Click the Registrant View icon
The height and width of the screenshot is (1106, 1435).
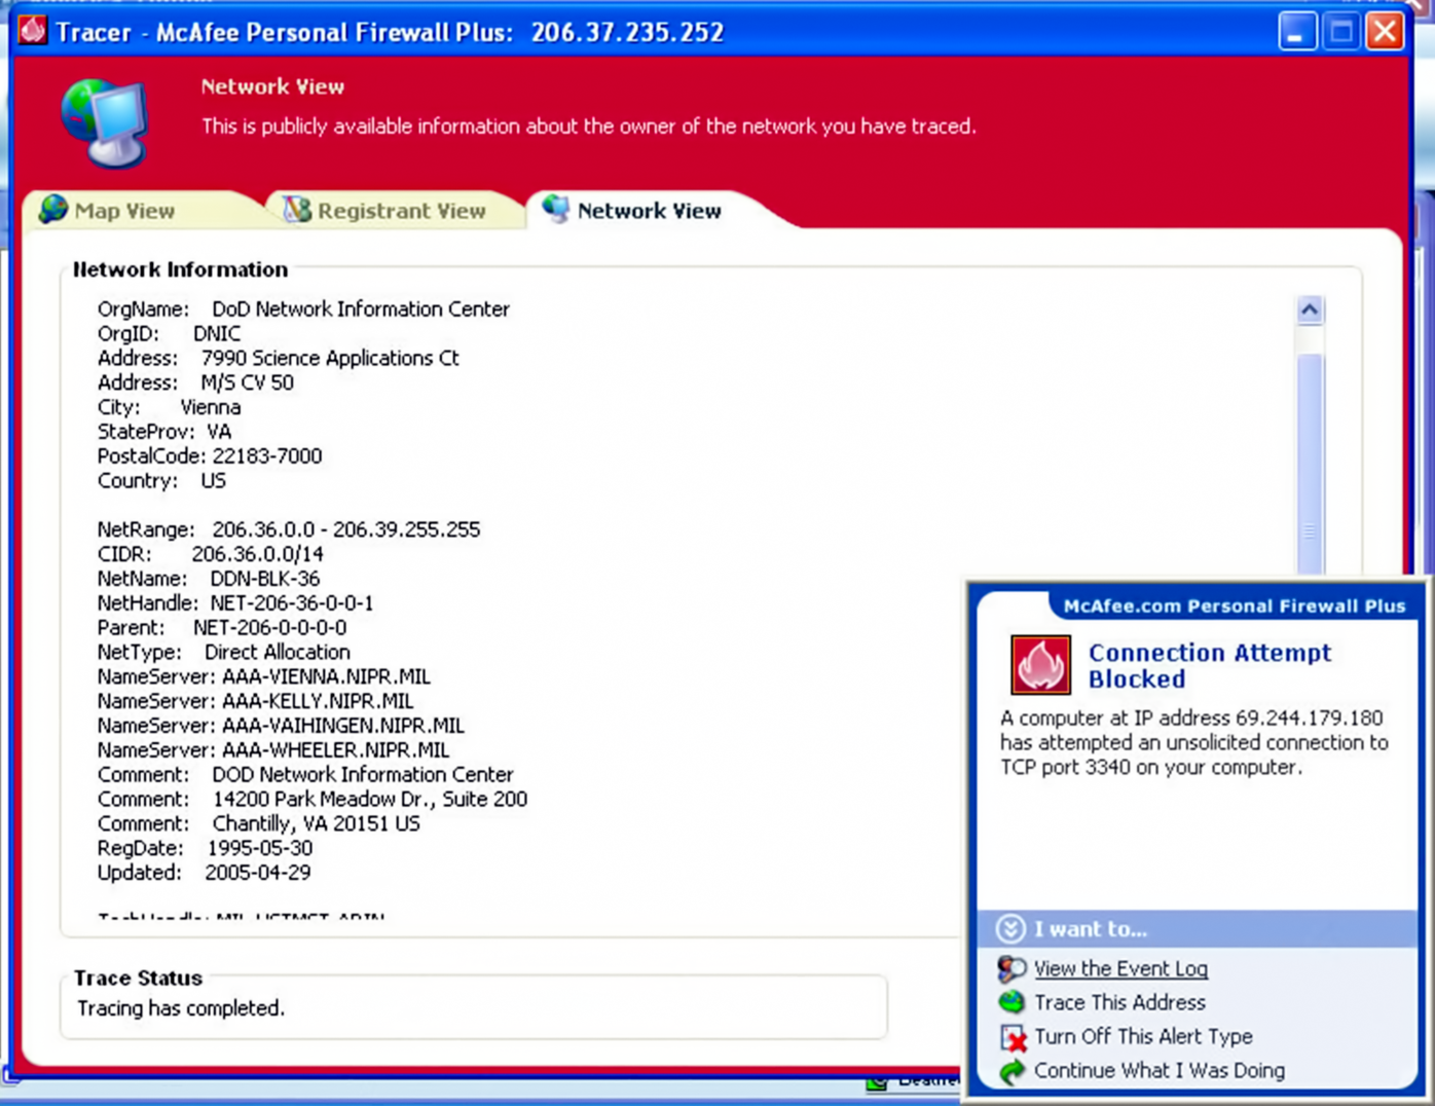coord(297,209)
